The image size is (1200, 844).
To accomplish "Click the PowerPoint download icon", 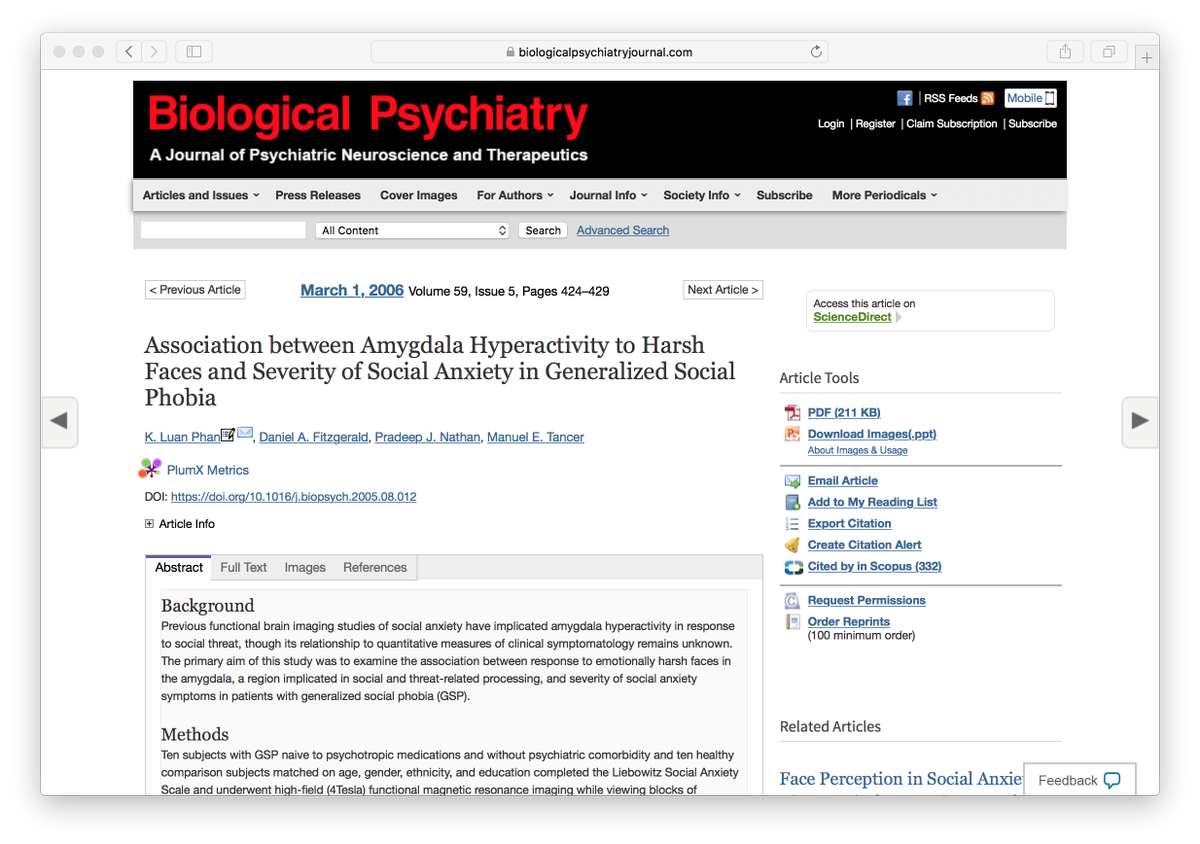I will (792, 434).
